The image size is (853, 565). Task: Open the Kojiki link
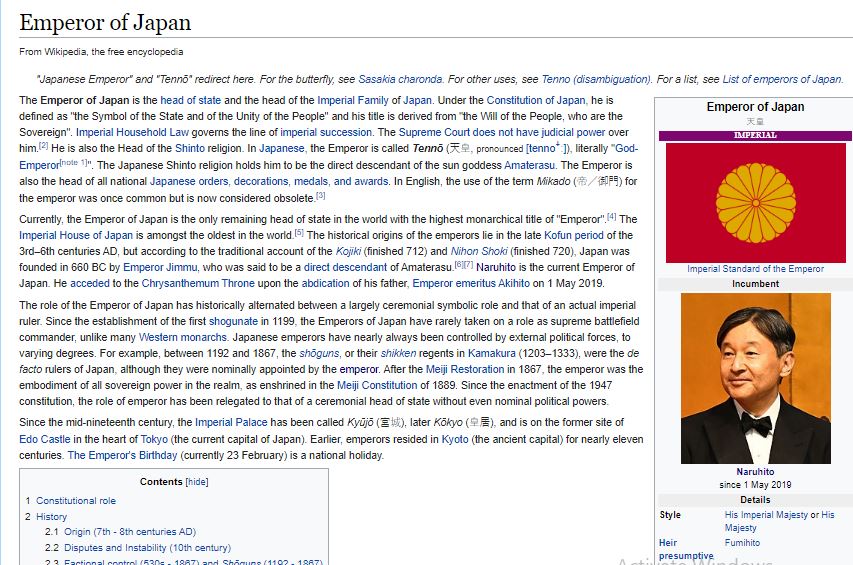pos(348,252)
